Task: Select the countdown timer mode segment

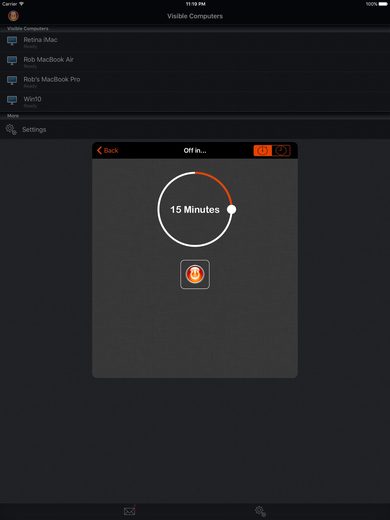Action: point(263,150)
